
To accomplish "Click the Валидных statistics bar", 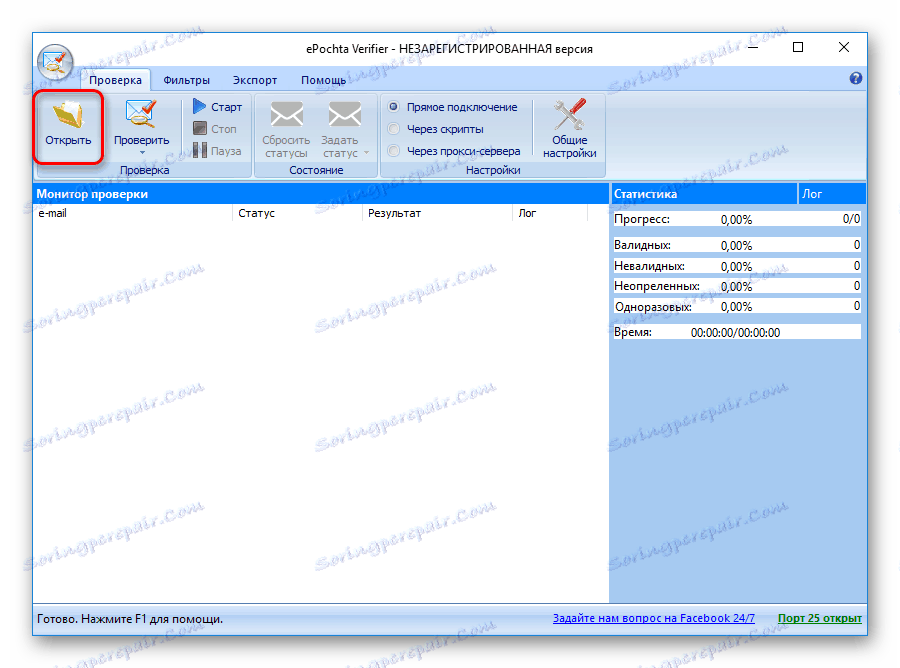I will (x=737, y=245).
